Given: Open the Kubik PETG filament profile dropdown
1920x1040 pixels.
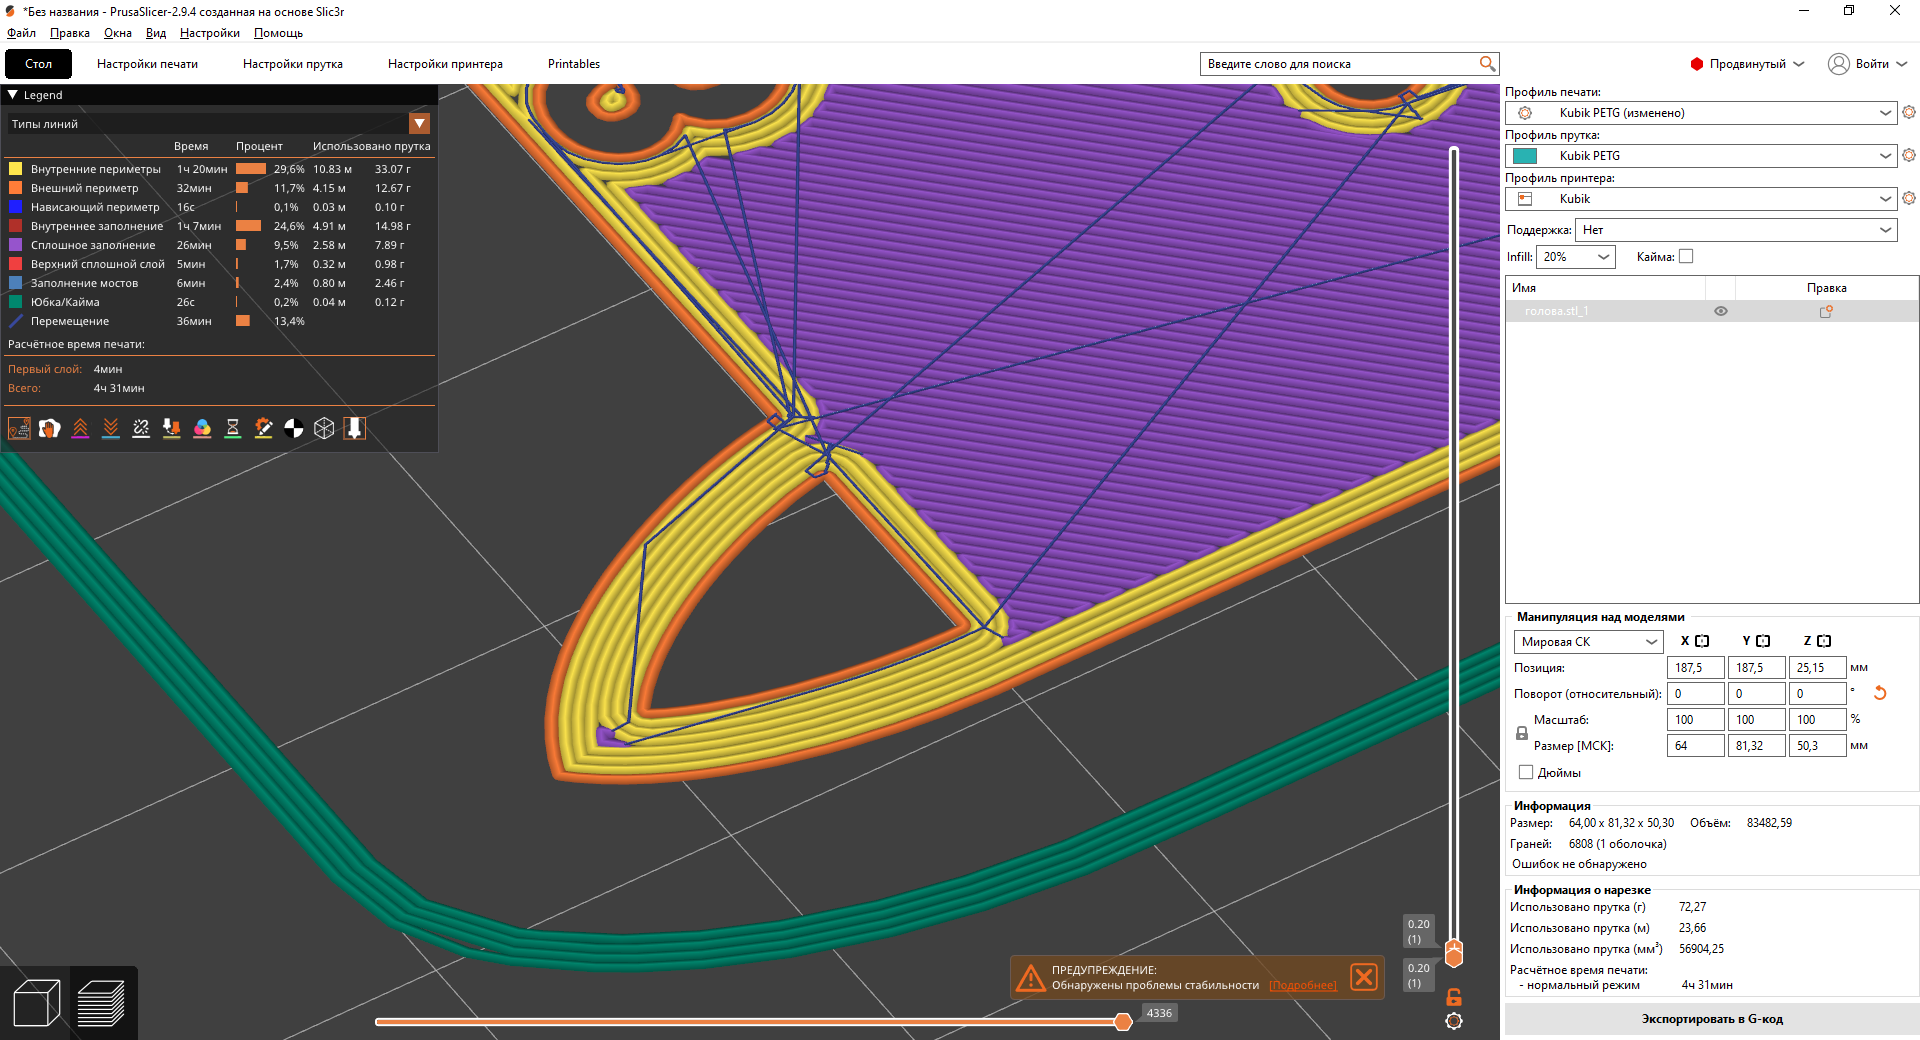Looking at the screenshot, I should click(1700, 156).
